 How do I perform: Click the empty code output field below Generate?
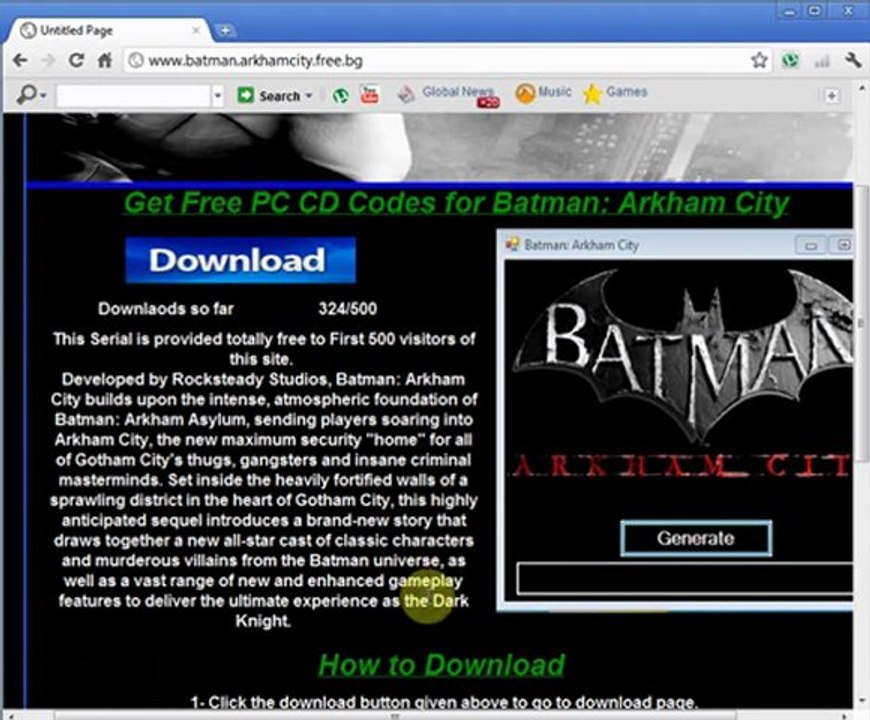point(684,579)
